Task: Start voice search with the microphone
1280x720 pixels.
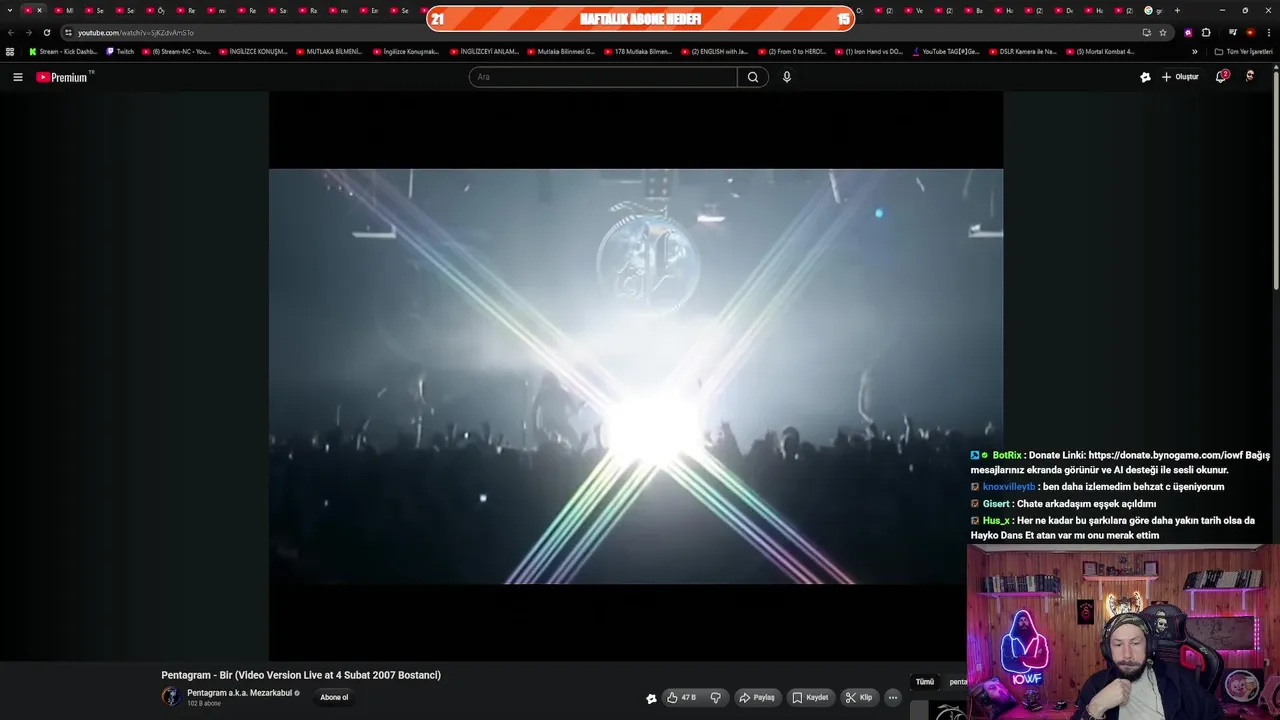Action: point(787,77)
